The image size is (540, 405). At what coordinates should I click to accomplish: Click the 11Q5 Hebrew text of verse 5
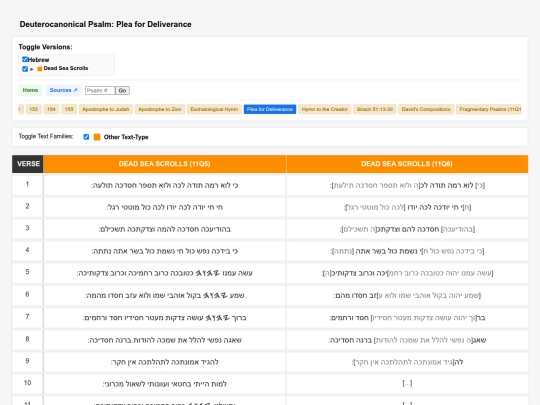[165, 273]
